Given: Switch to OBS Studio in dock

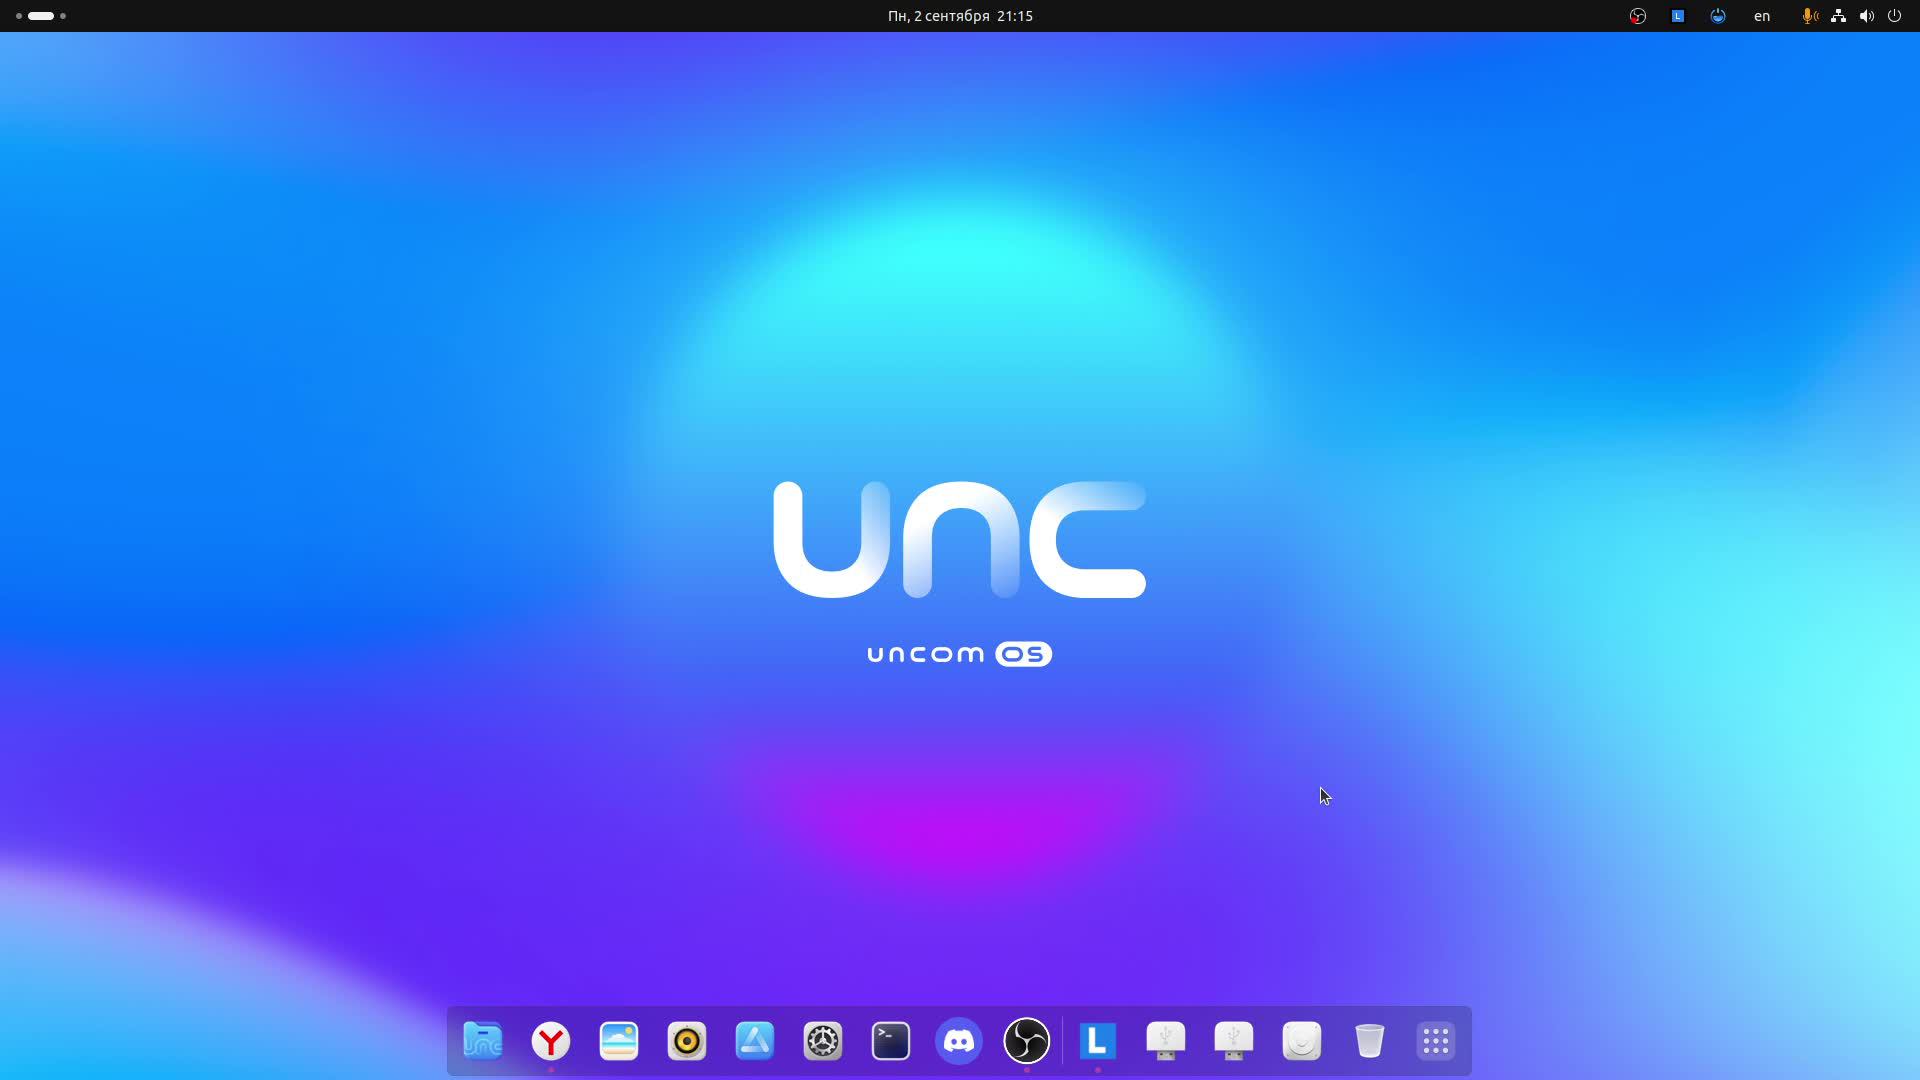Looking at the screenshot, I should 1027,1041.
